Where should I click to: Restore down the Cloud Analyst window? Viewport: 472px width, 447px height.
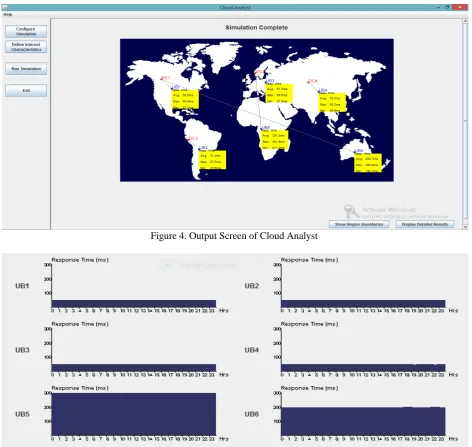click(447, 7)
